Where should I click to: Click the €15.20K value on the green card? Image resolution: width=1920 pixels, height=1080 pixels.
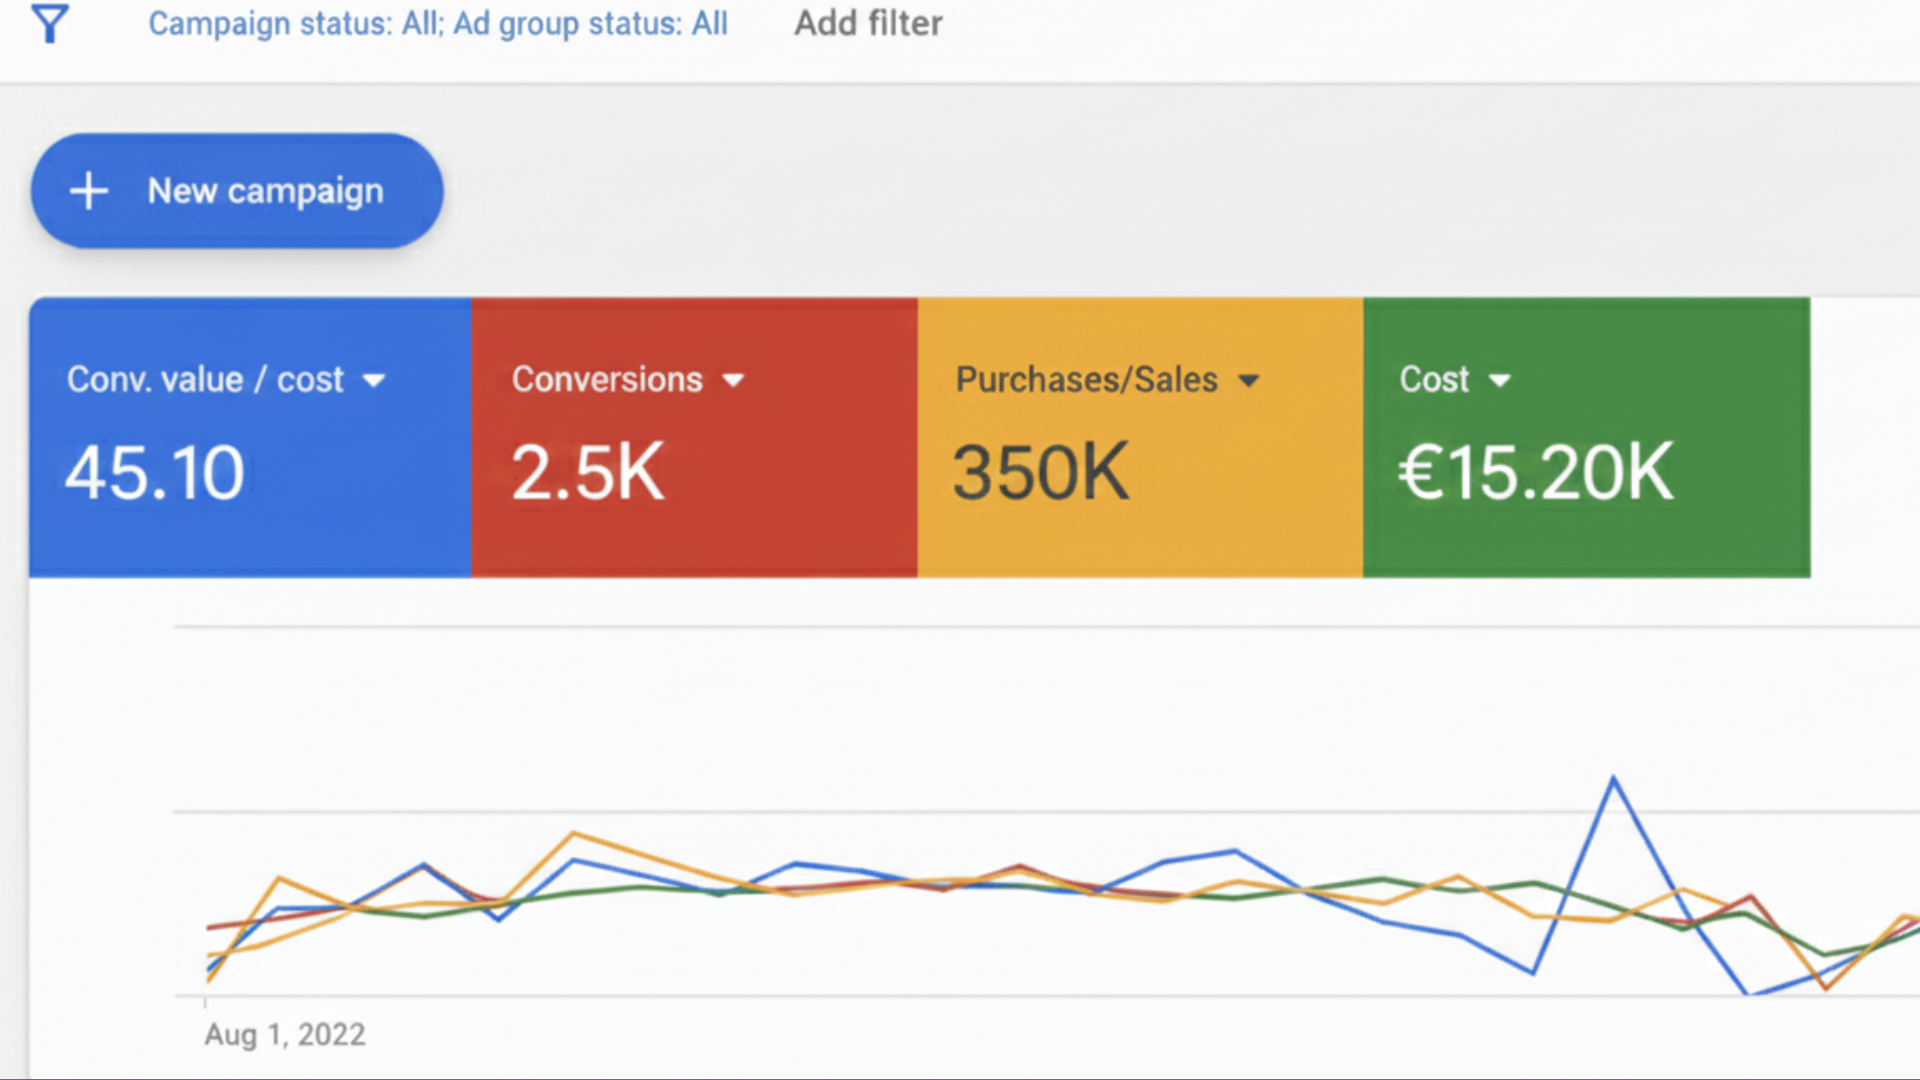[1535, 473]
